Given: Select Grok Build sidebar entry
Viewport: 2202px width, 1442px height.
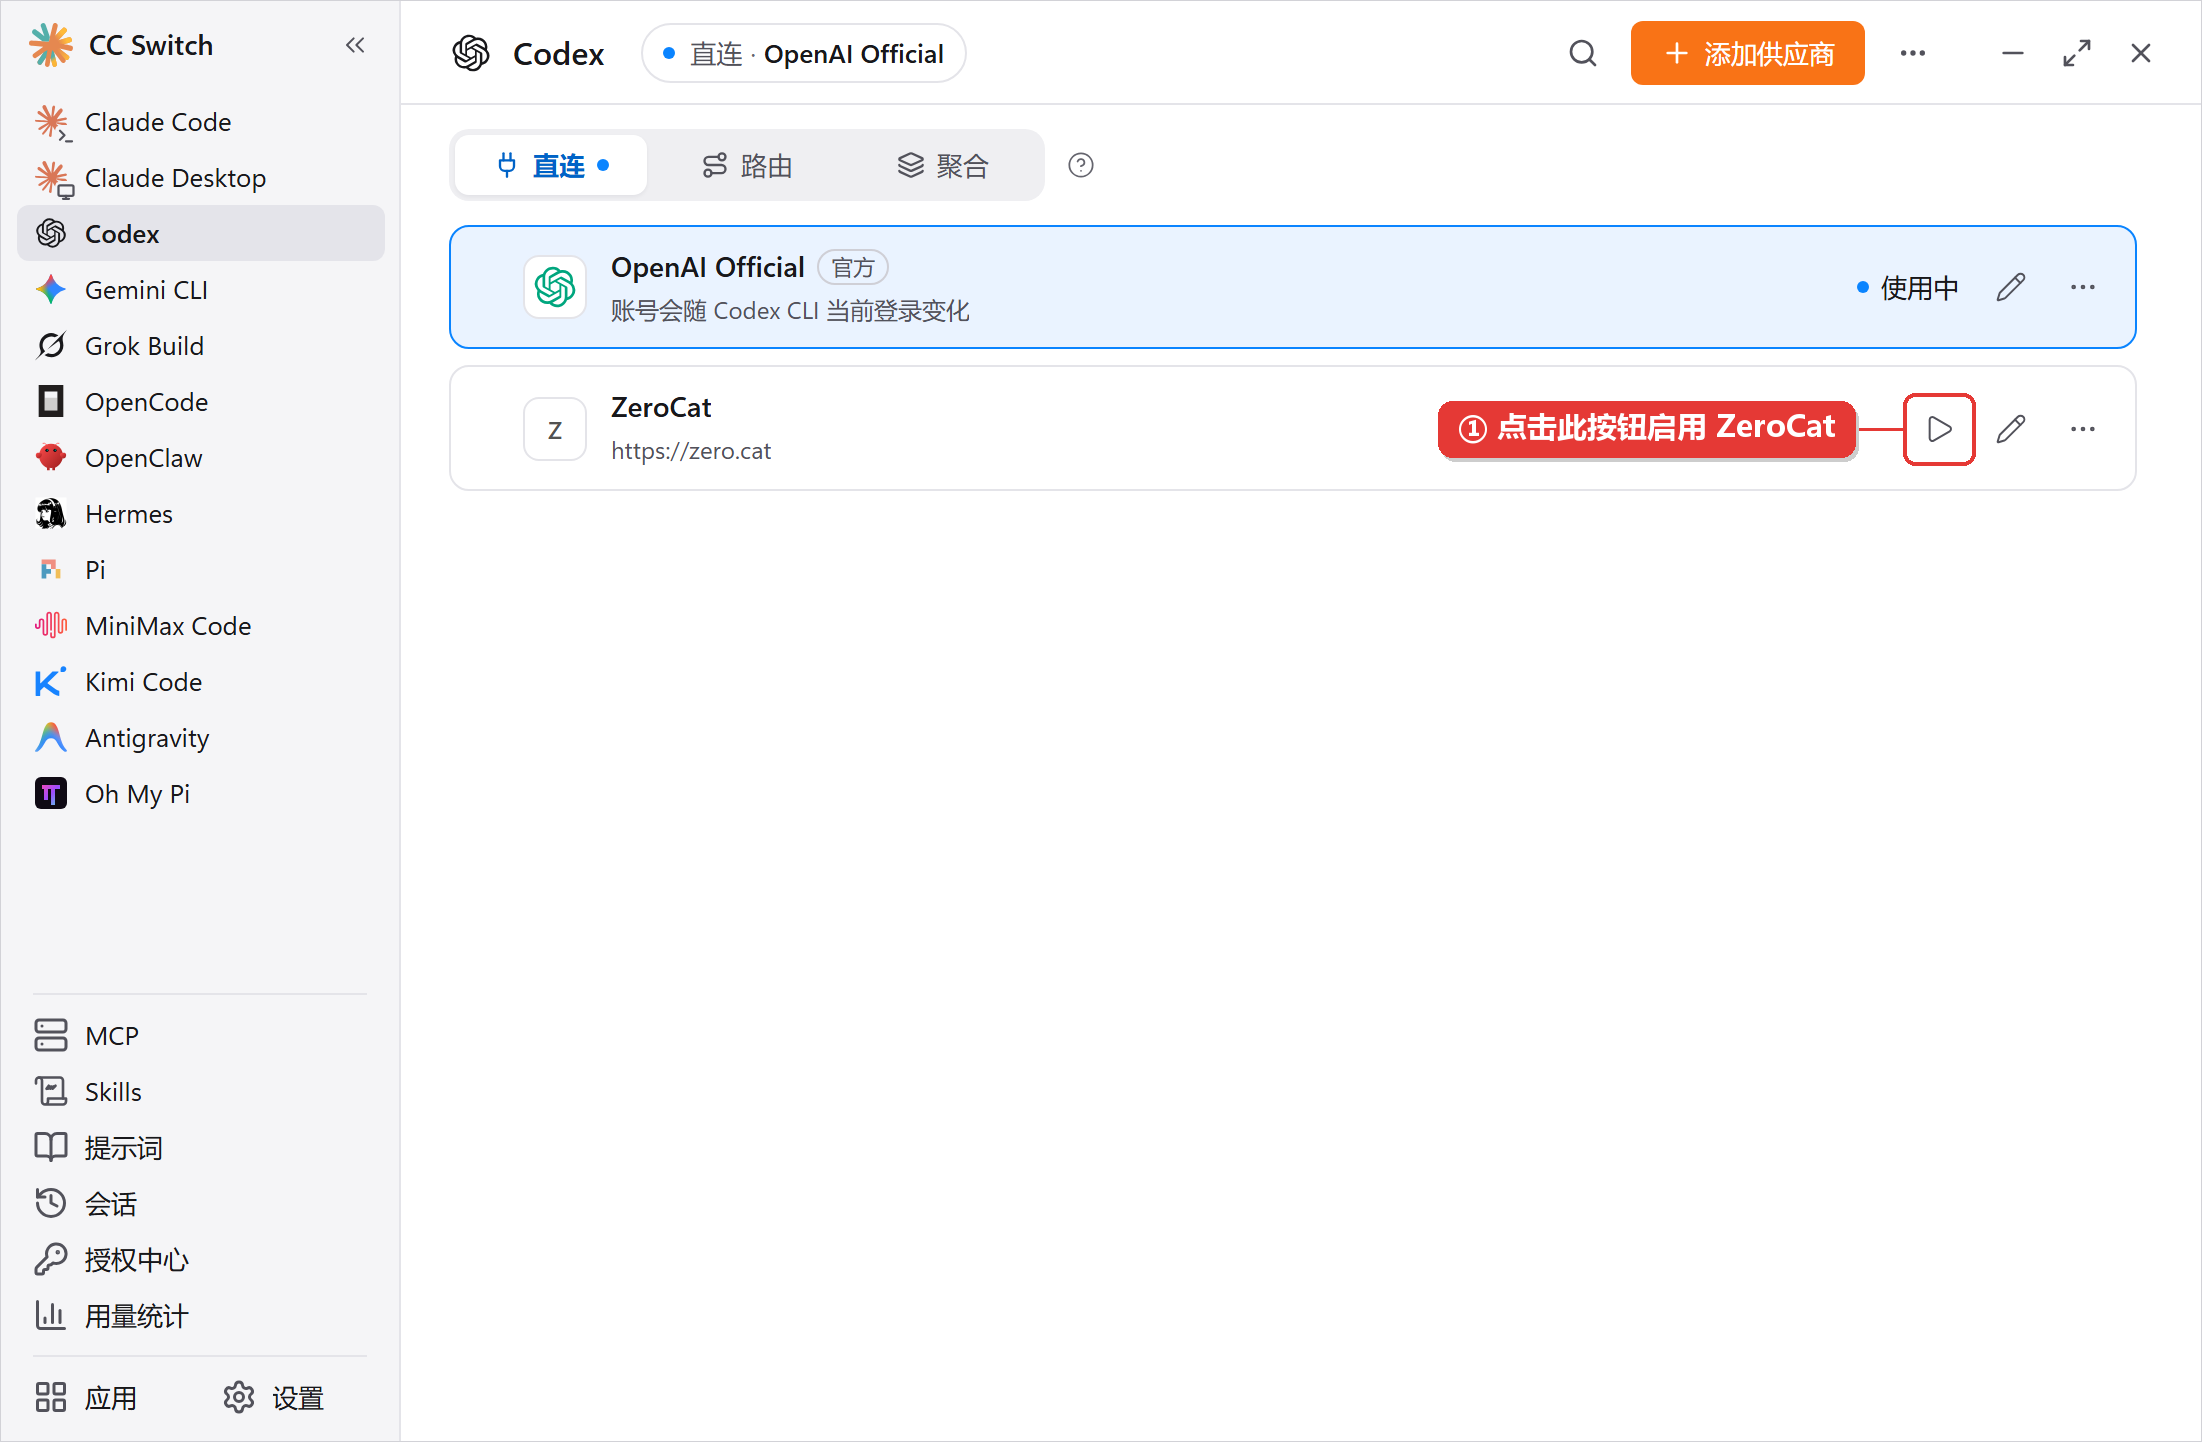Looking at the screenshot, I should [201, 346].
